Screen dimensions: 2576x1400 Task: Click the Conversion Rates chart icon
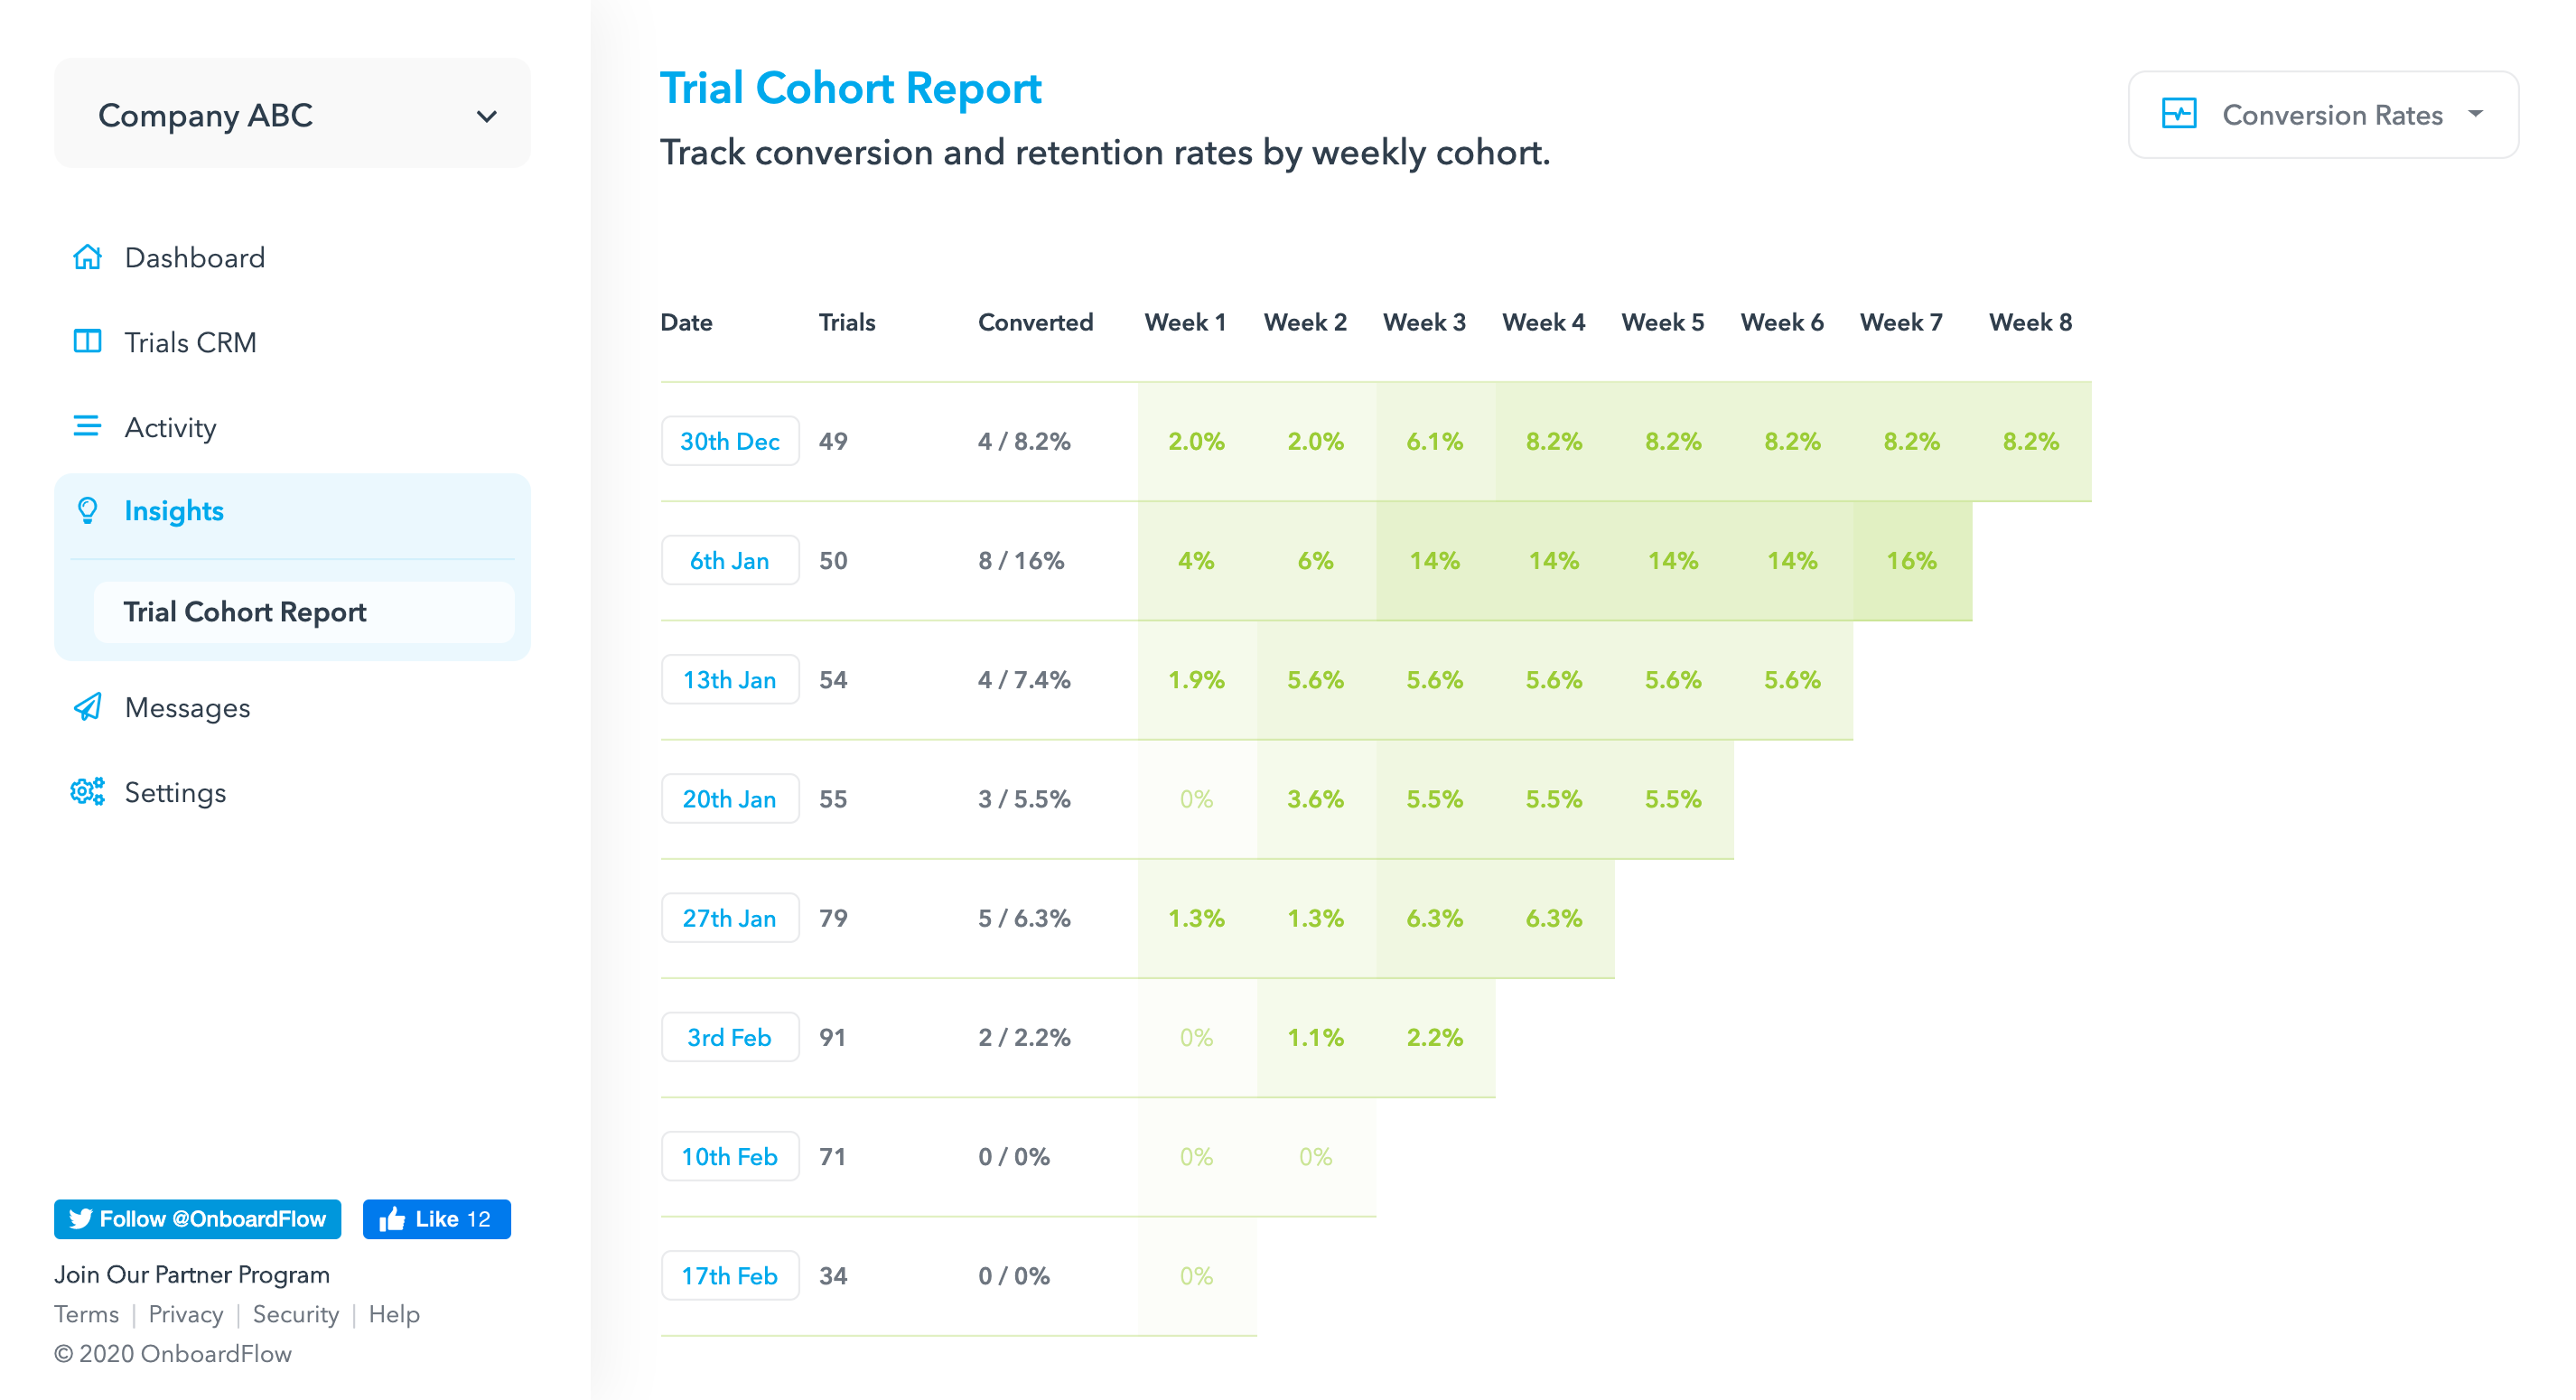(x=2178, y=114)
